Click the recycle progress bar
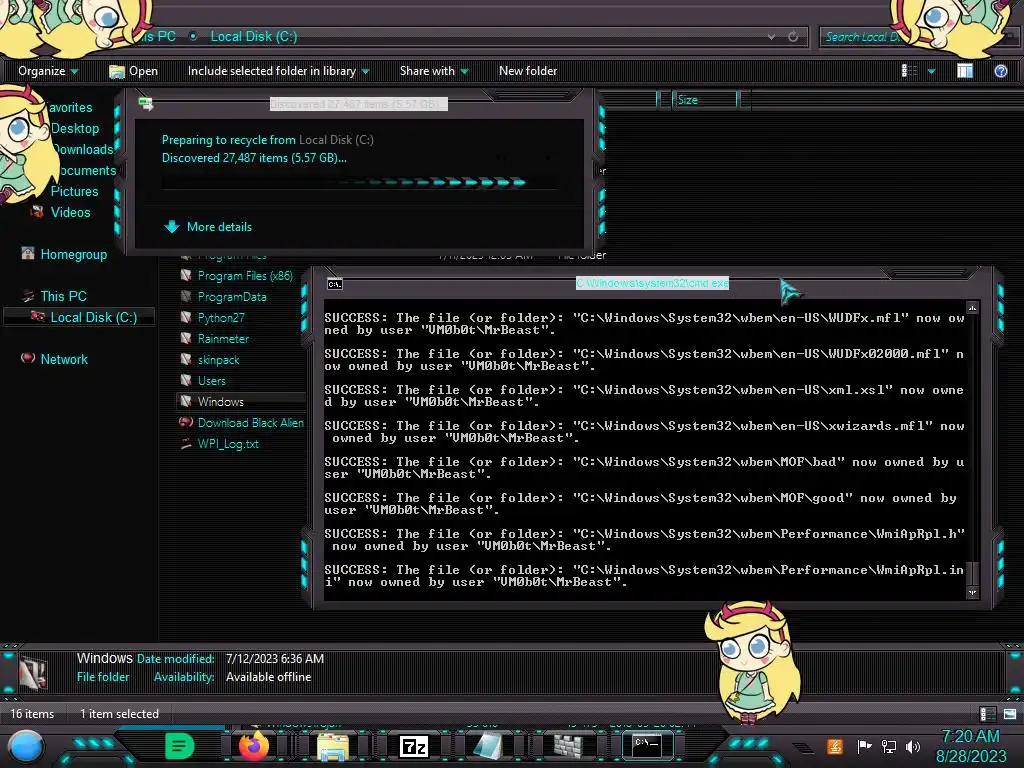Viewport: 1024px width, 768px height. coord(359,182)
